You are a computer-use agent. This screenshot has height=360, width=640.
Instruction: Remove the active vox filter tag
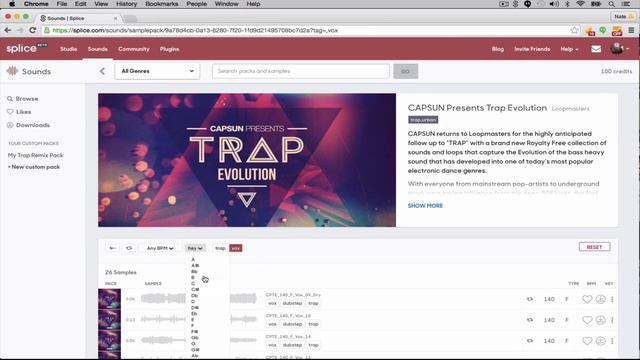[236, 248]
